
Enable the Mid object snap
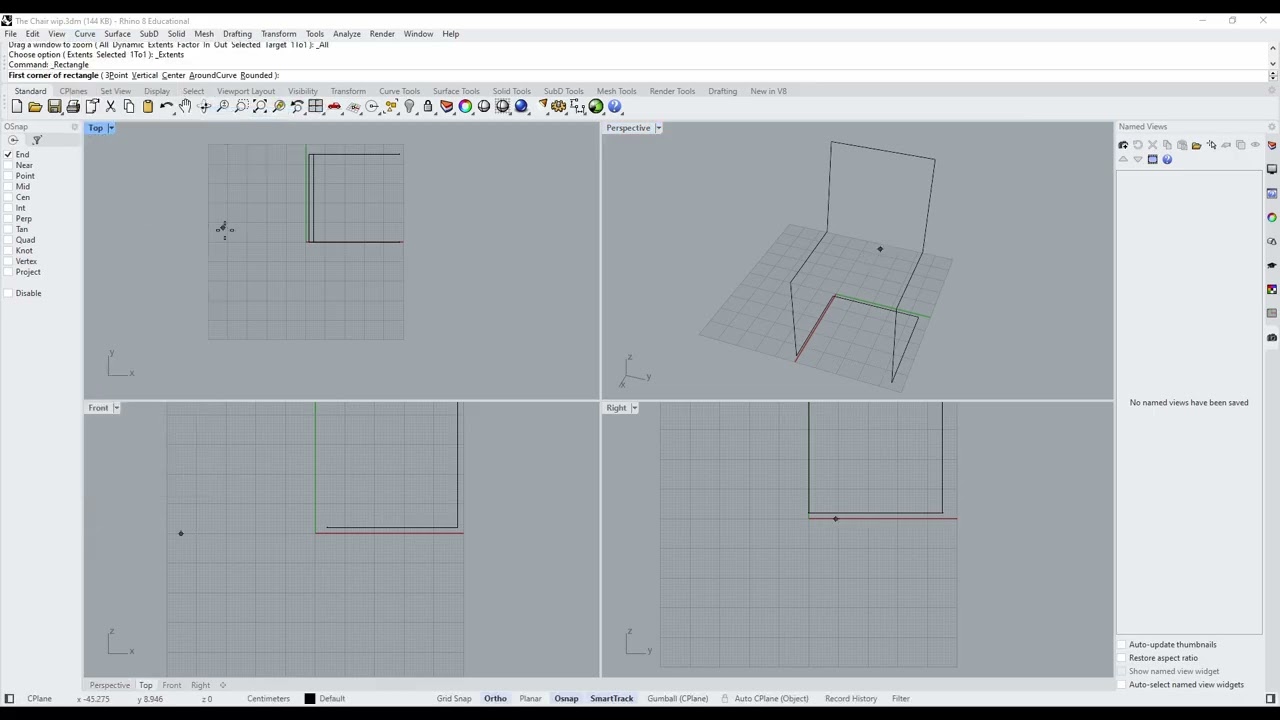pos(8,186)
